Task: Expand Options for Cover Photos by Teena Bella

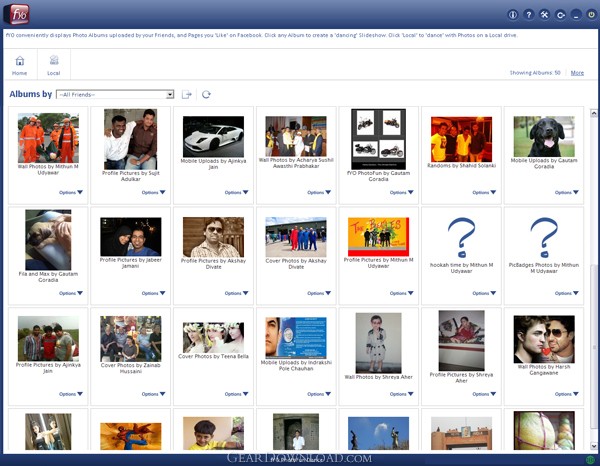Action: [x=236, y=394]
